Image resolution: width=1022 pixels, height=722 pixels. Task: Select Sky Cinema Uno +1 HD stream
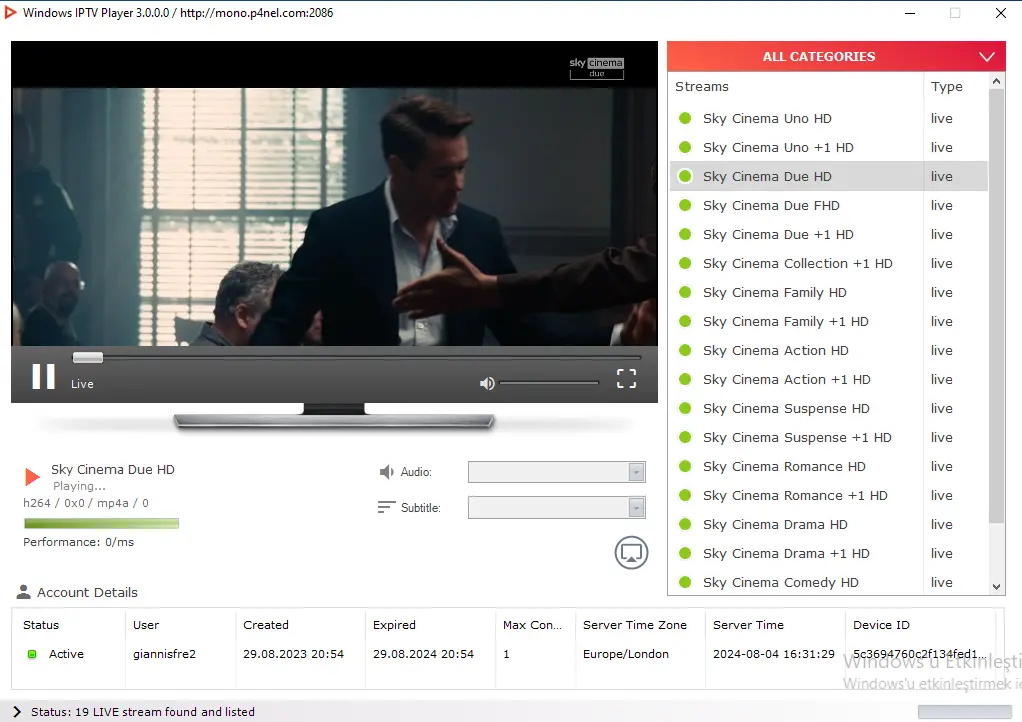pos(829,147)
